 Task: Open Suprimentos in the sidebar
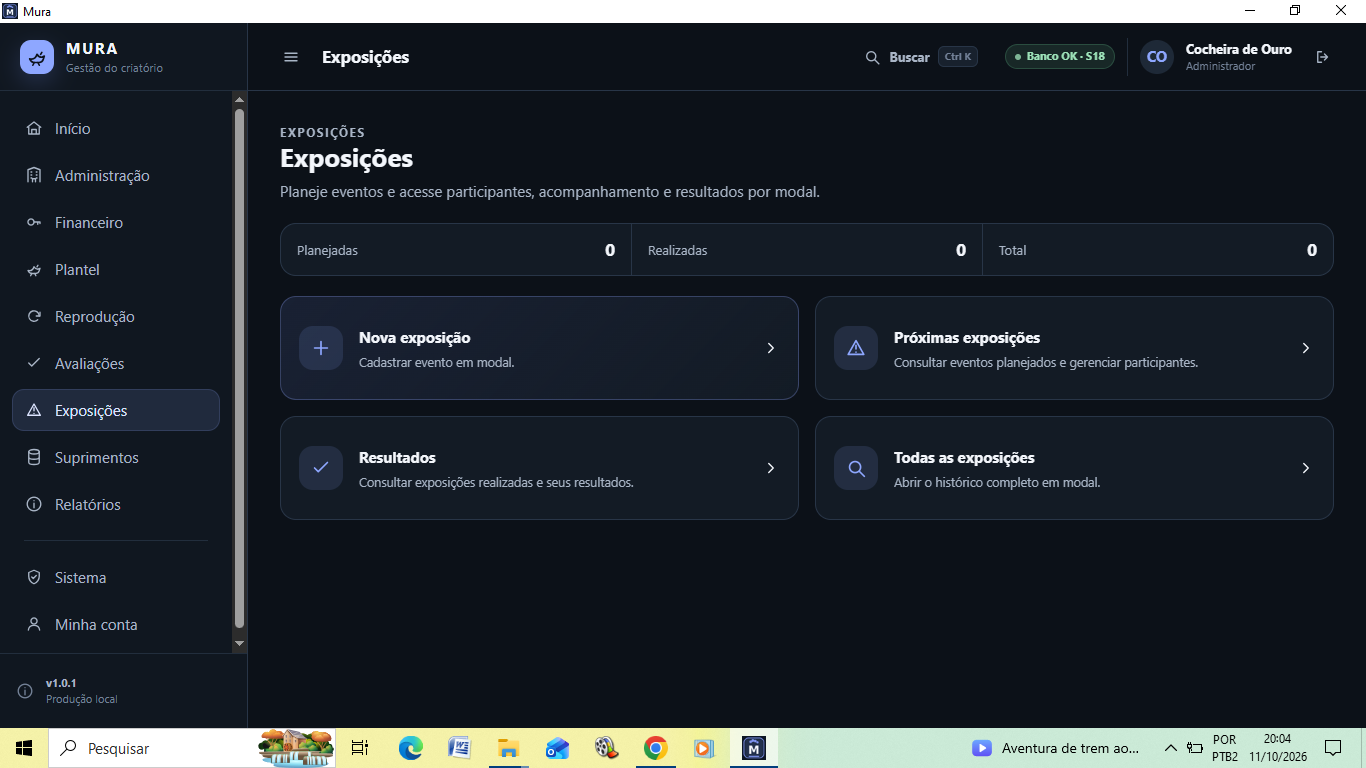click(116, 458)
